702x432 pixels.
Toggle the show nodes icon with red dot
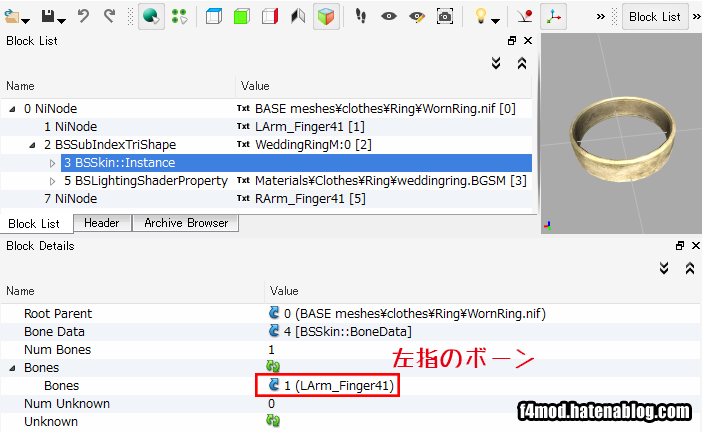click(x=525, y=17)
